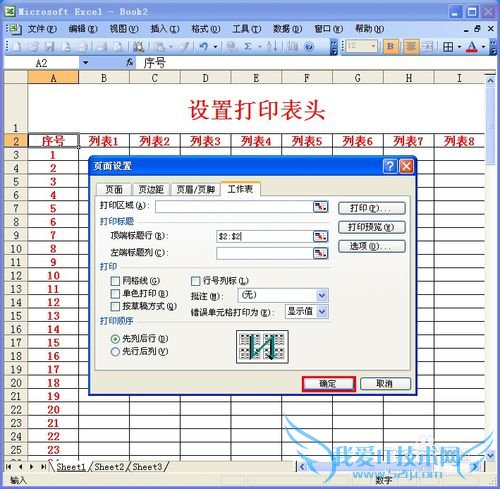Screen dimensions: 500x489
Task: Open the File (文件) menu
Action: coord(42,29)
